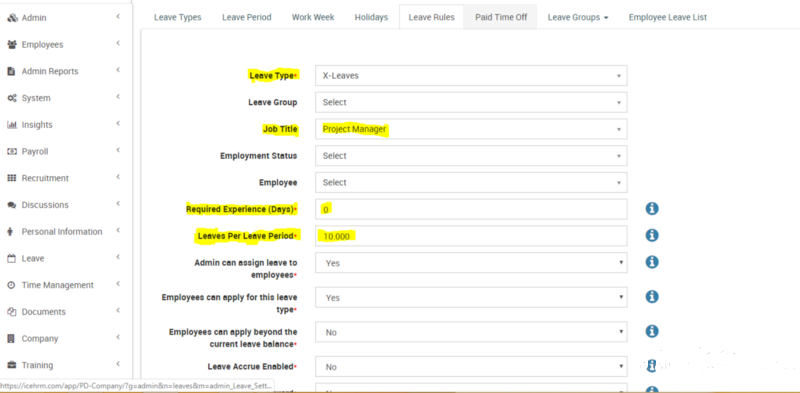The height and width of the screenshot is (393, 800).
Task: Click the Required Experience (Days) input field
Action: 471,209
